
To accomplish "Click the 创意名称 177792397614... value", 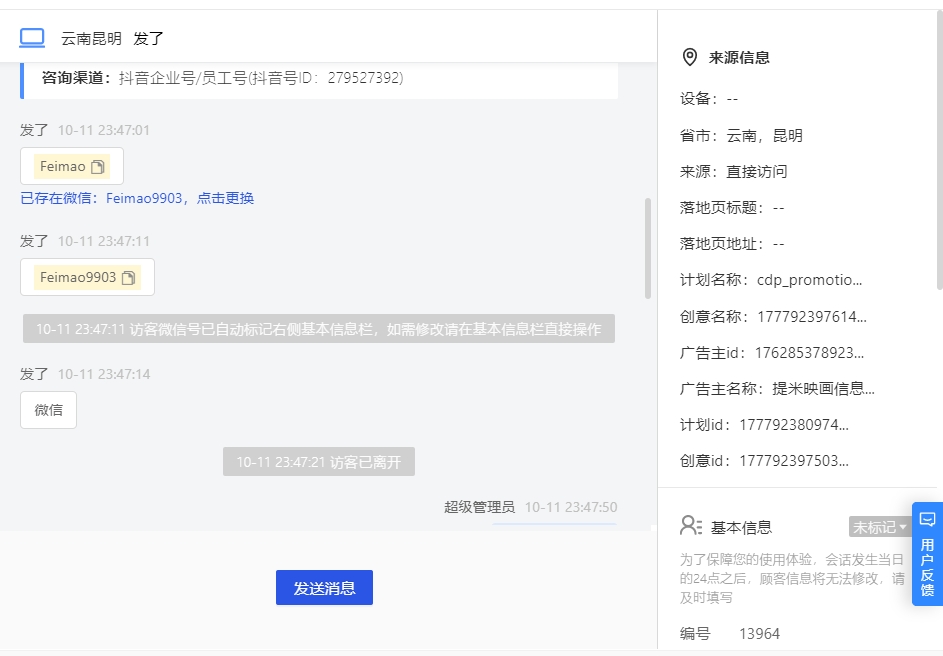I will point(812,316).
